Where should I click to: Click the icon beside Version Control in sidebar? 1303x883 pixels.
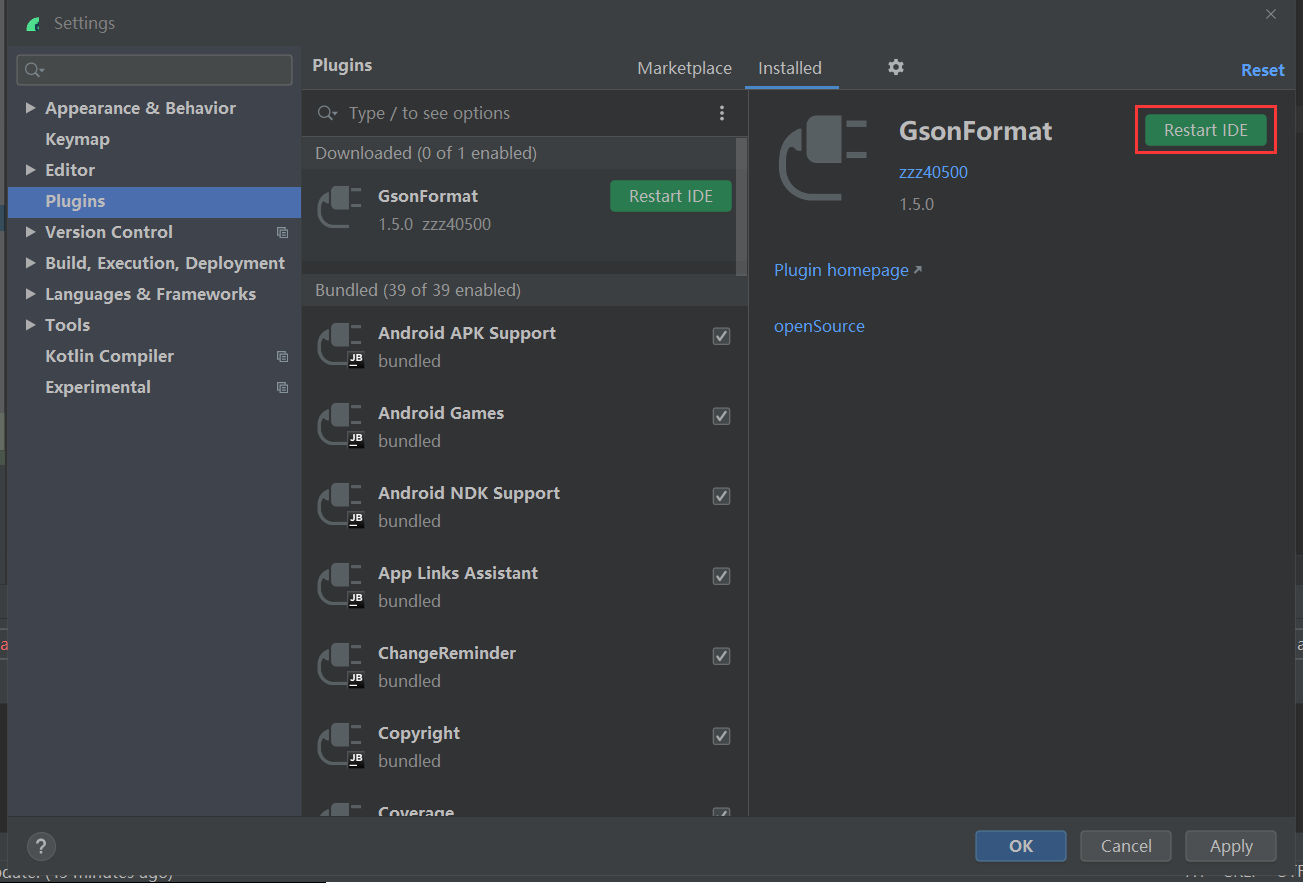[x=282, y=232]
